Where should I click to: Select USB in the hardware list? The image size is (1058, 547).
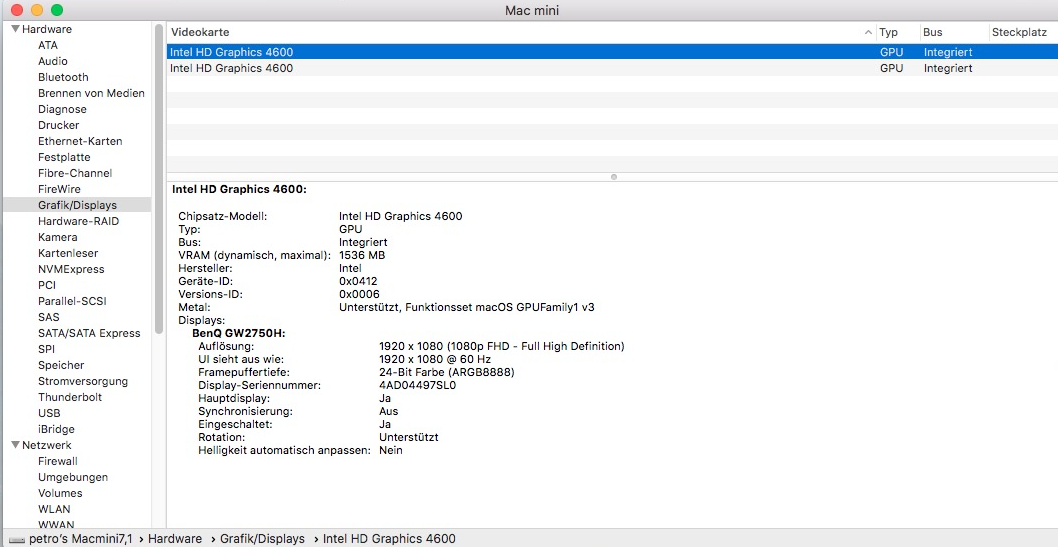tap(49, 413)
